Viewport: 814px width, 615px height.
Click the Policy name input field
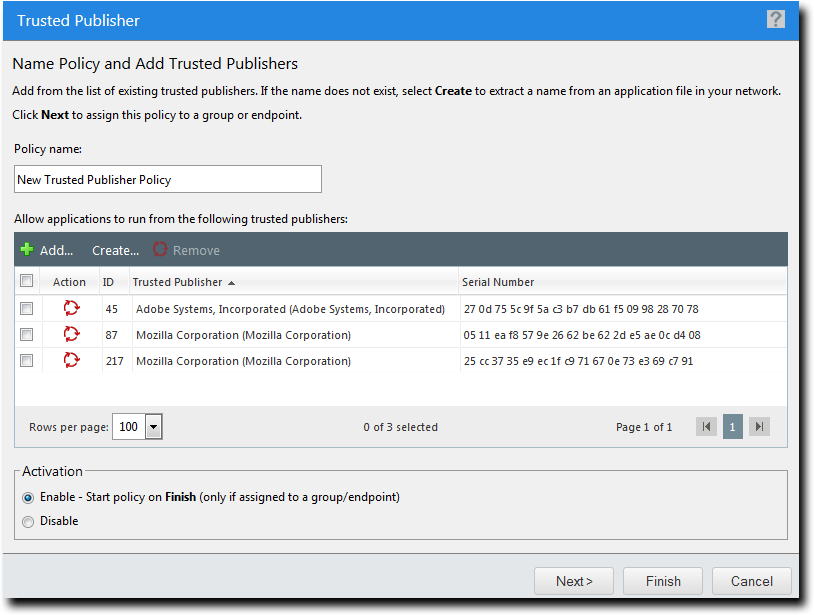[168, 180]
